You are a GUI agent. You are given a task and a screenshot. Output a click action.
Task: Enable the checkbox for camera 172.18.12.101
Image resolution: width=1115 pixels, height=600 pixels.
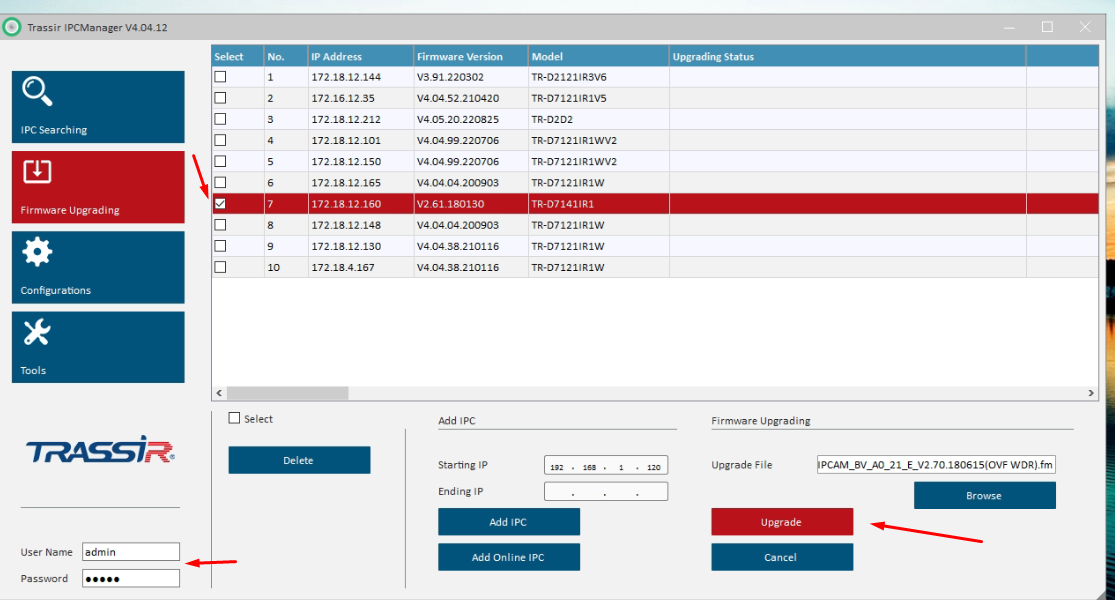(x=220, y=140)
